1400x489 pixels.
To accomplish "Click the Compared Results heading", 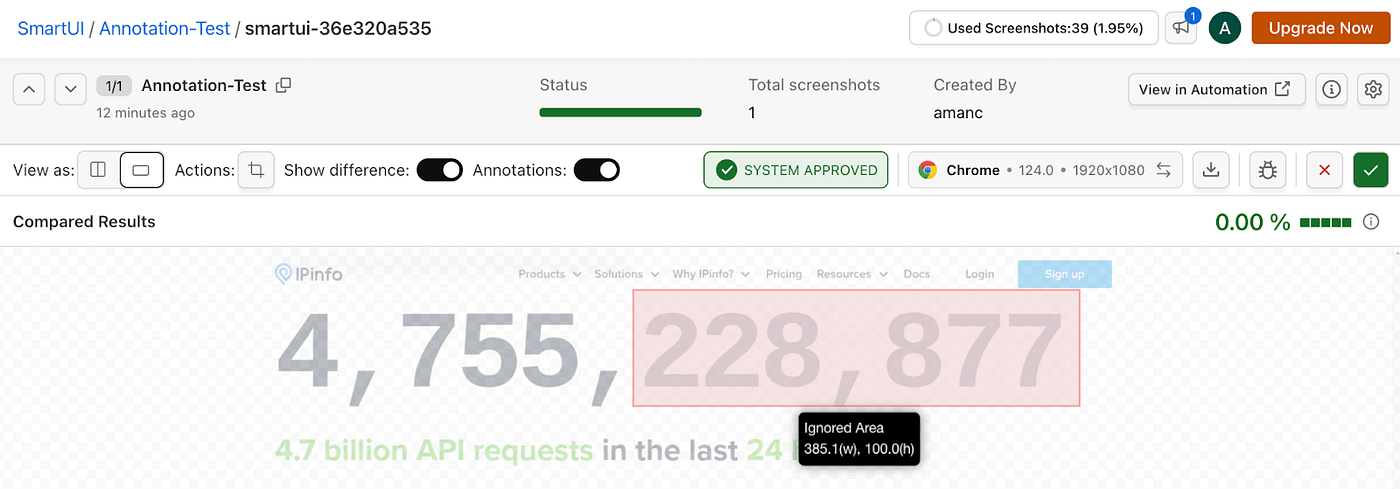I will click(84, 222).
